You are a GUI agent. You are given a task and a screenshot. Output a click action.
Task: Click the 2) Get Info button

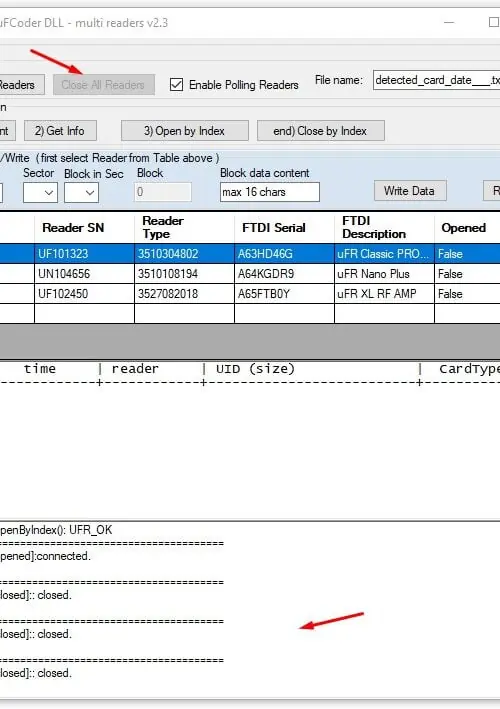pos(60,131)
